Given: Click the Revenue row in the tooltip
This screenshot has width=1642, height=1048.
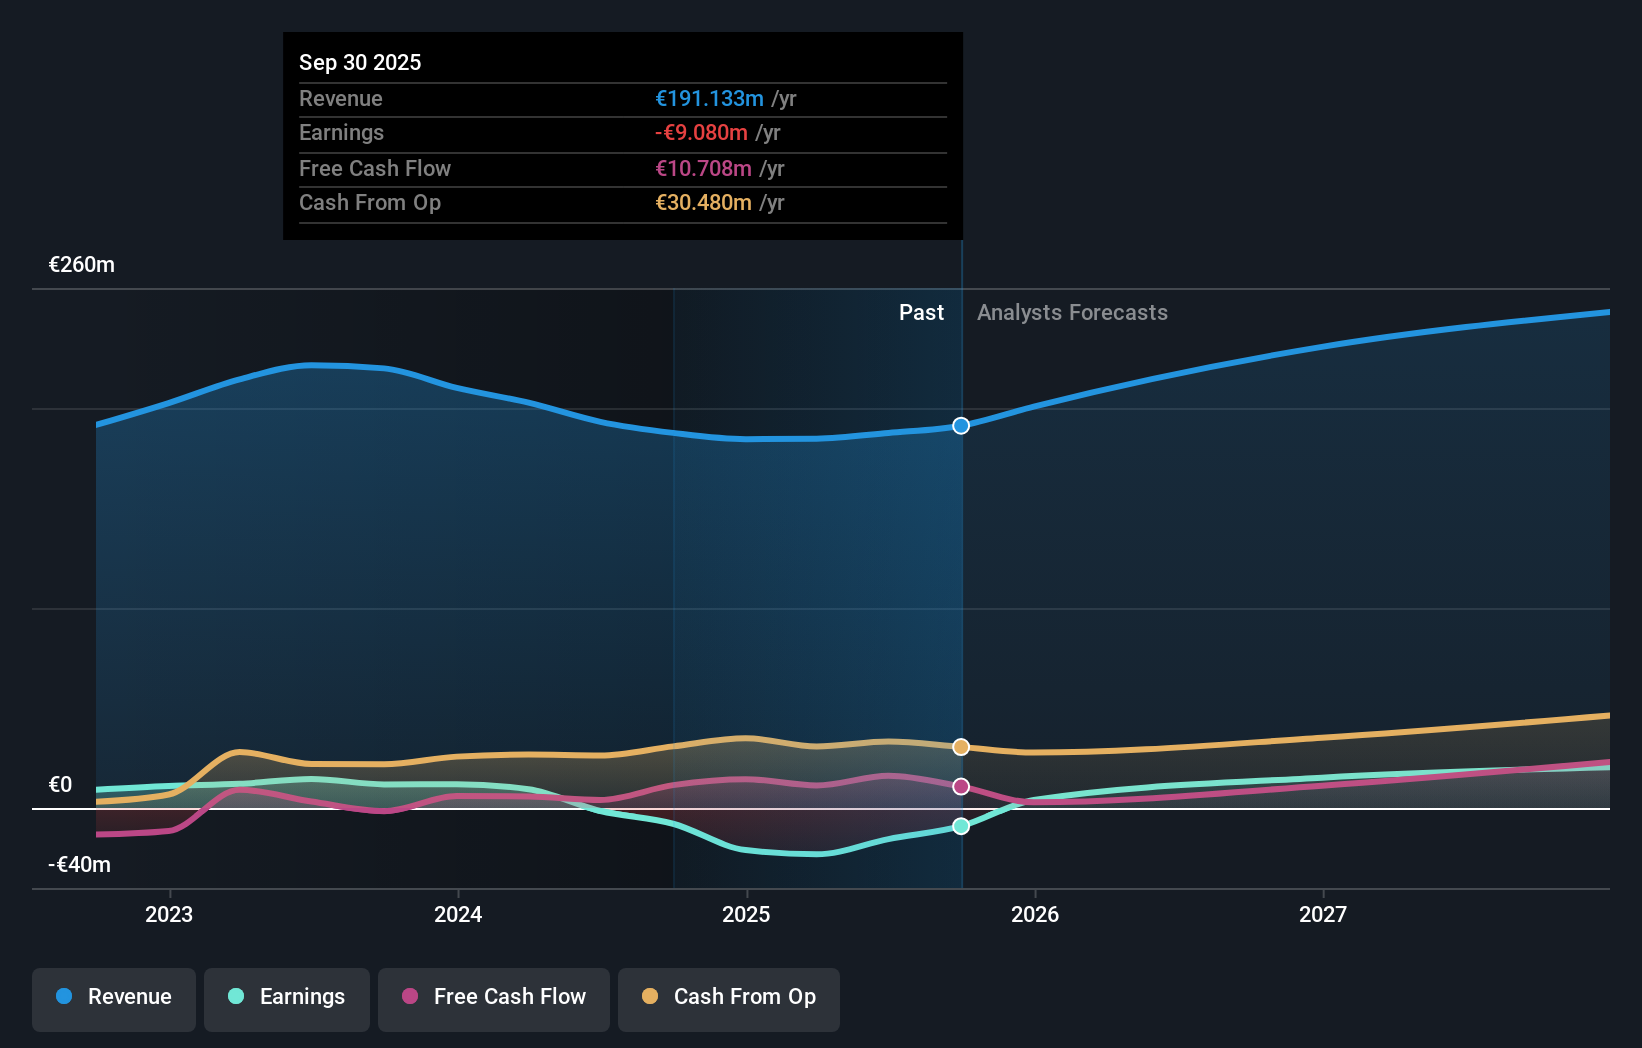Looking at the screenshot, I should [622, 98].
